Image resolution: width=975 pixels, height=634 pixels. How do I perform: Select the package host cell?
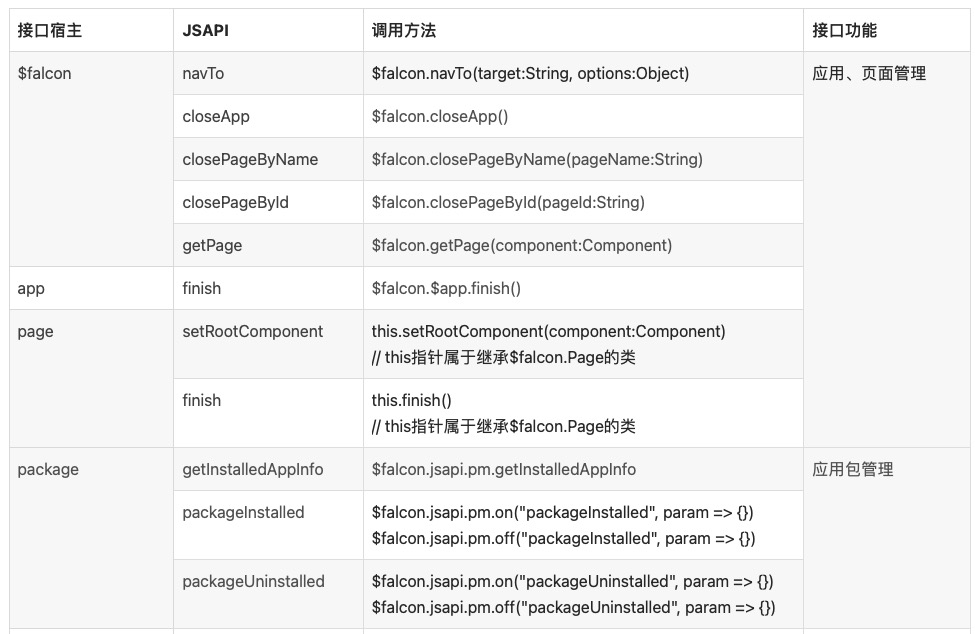click(x=48, y=469)
